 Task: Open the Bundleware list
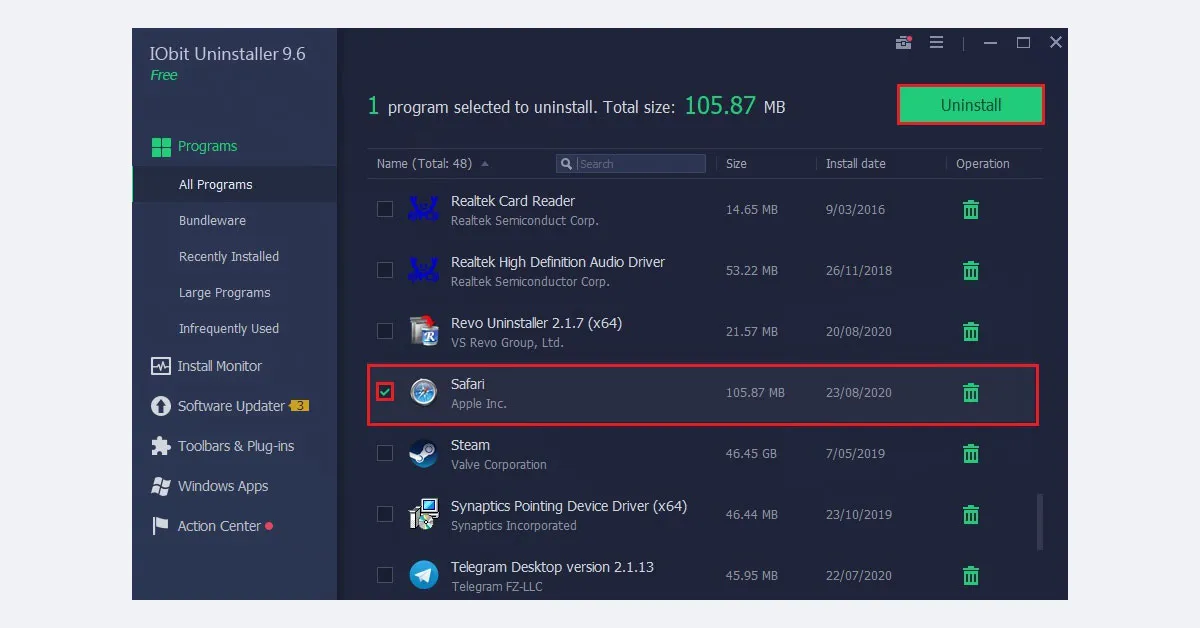212,220
